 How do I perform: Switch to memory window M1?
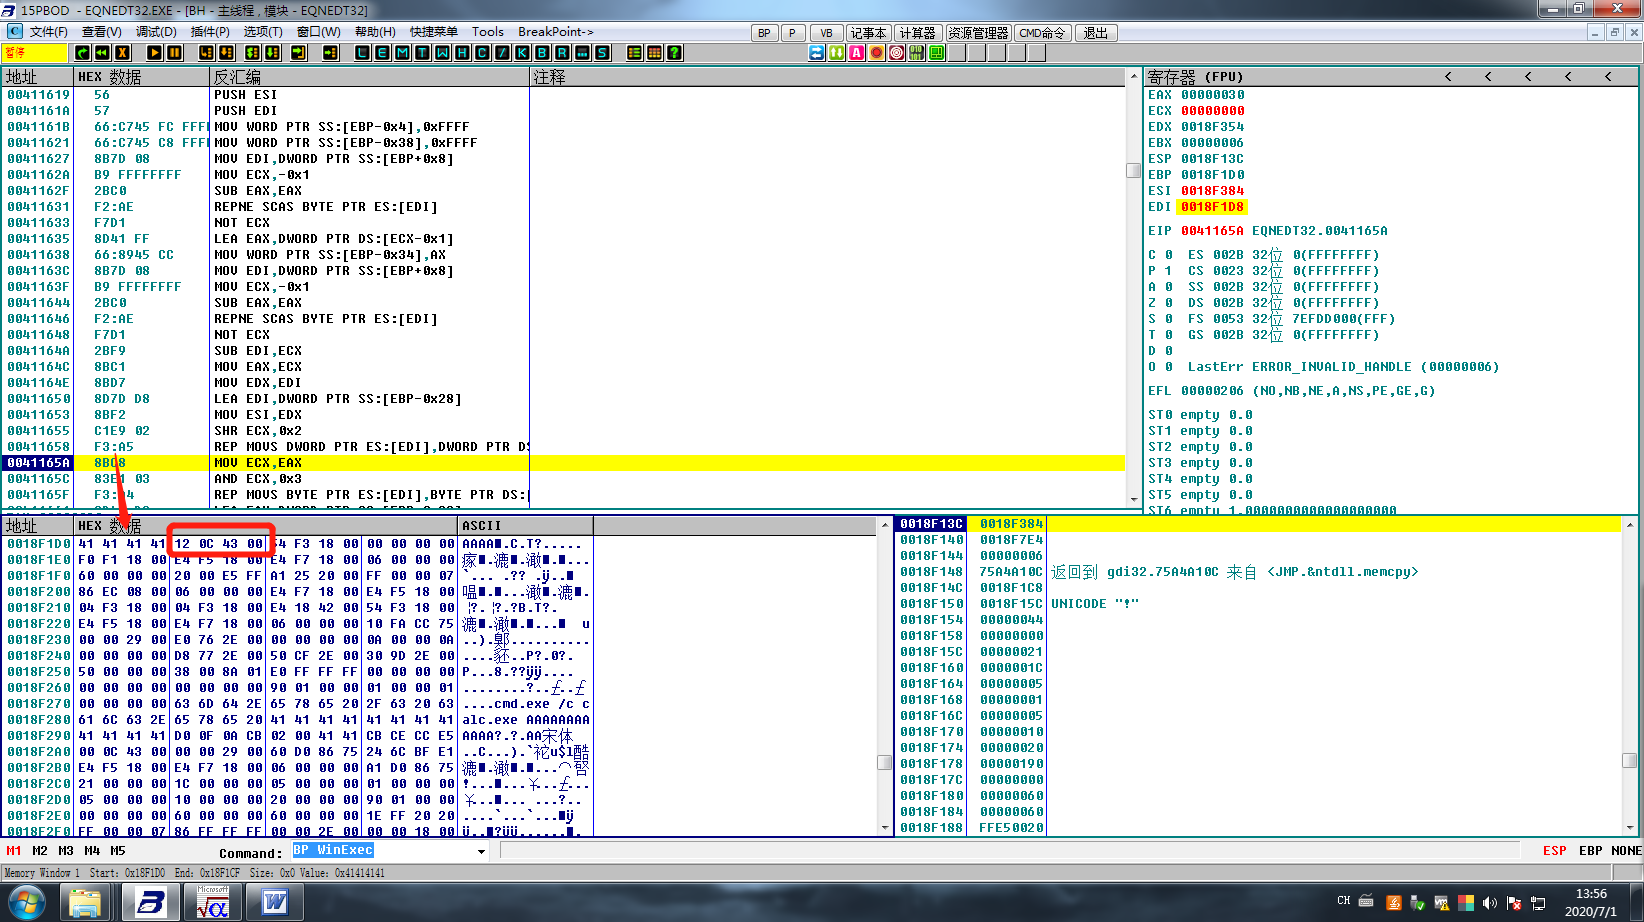pyautogui.click(x=14, y=851)
